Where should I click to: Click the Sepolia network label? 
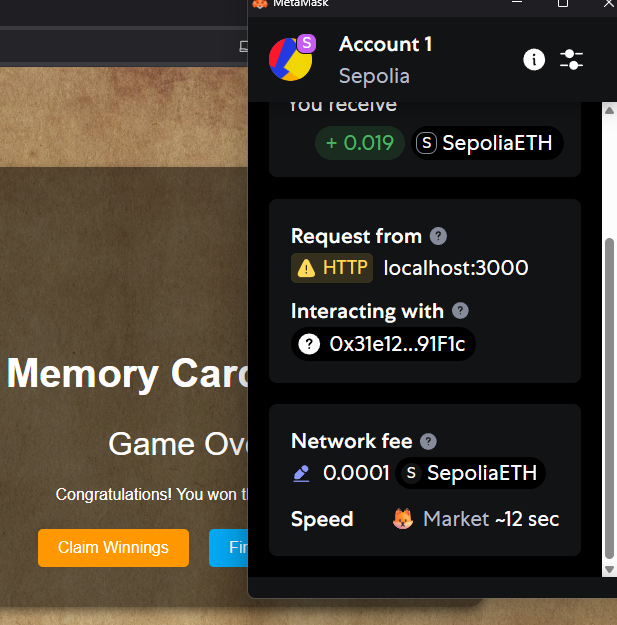(x=374, y=76)
